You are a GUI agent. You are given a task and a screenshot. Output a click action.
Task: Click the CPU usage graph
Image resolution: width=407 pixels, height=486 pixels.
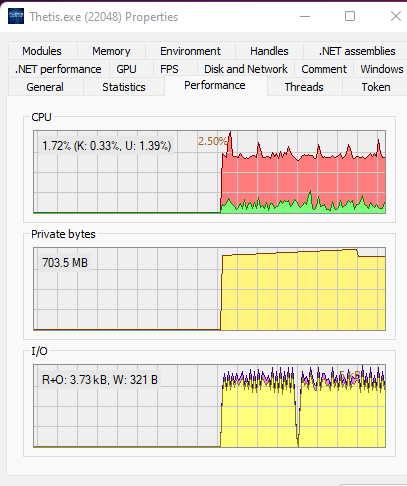210,172
